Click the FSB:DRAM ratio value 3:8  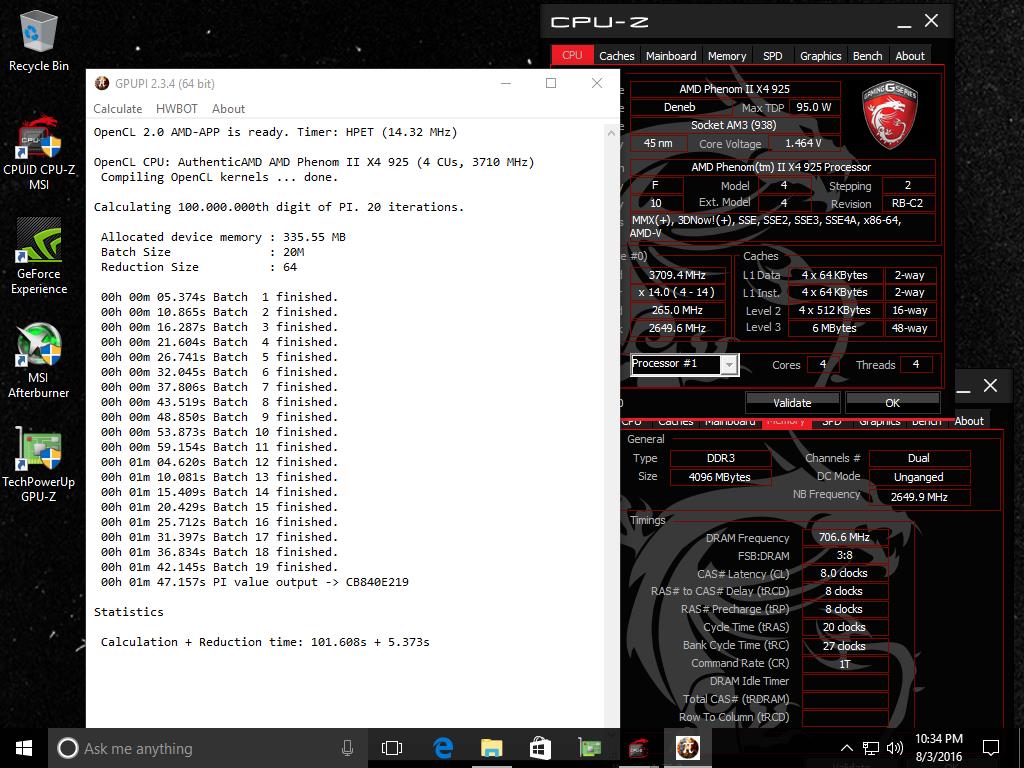pos(844,555)
